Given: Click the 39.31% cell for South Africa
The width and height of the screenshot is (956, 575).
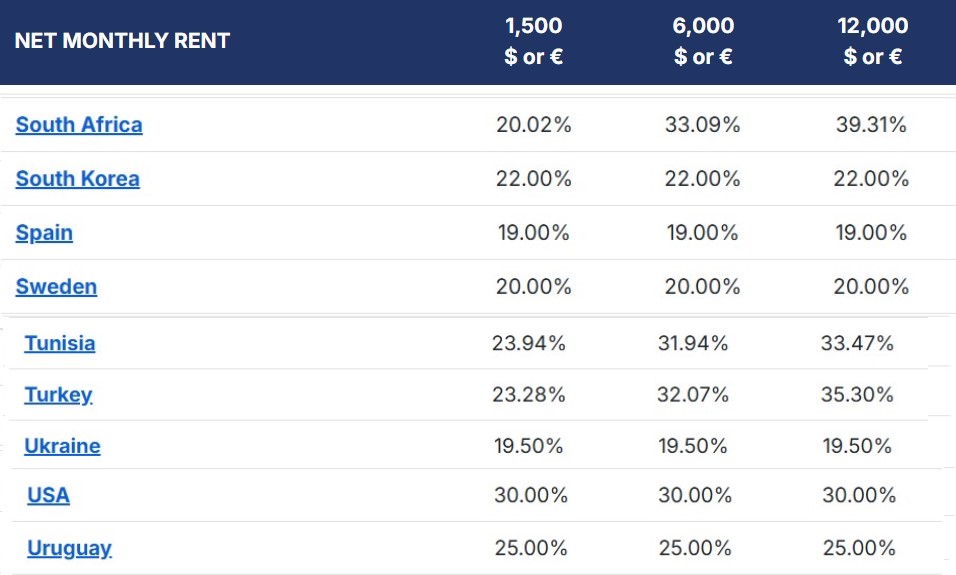Looking at the screenshot, I should pyautogui.click(x=871, y=125).
